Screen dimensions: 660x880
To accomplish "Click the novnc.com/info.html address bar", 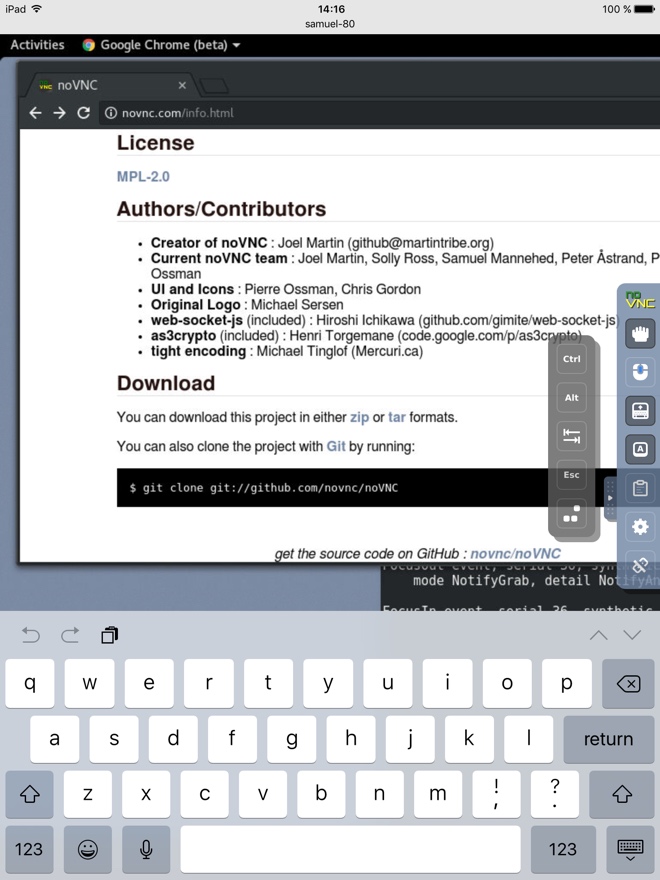I will pyautogui.click(x=379, y=113).
